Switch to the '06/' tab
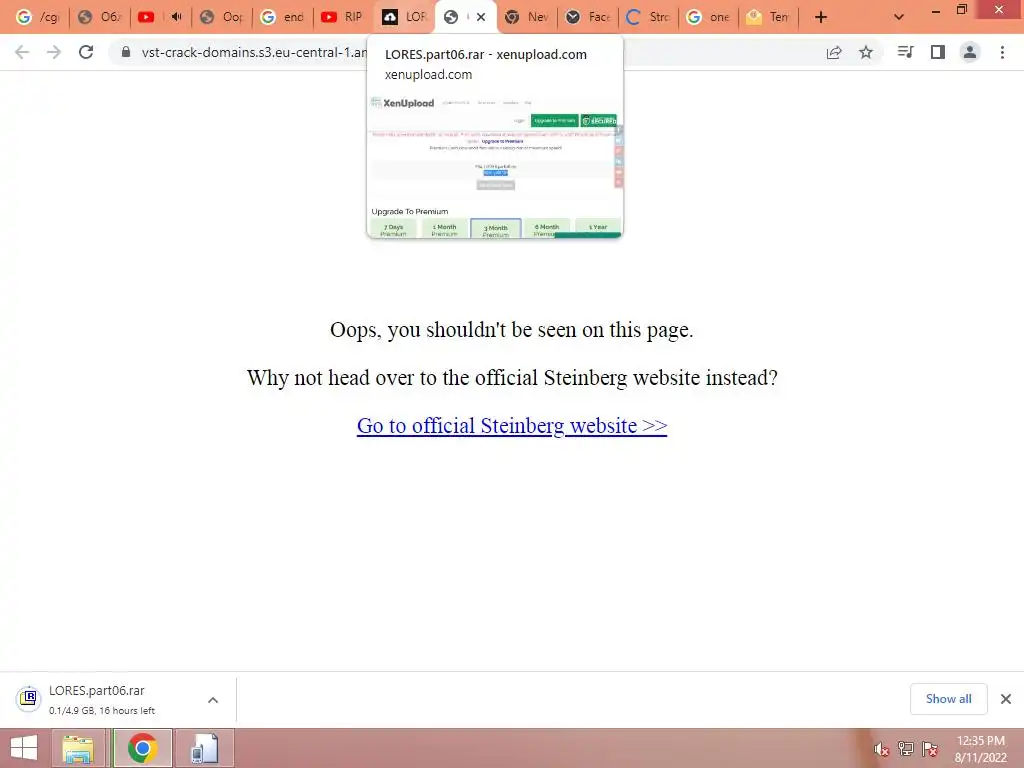Screen dimensions: 1024x768 click(x=99, y=17)
